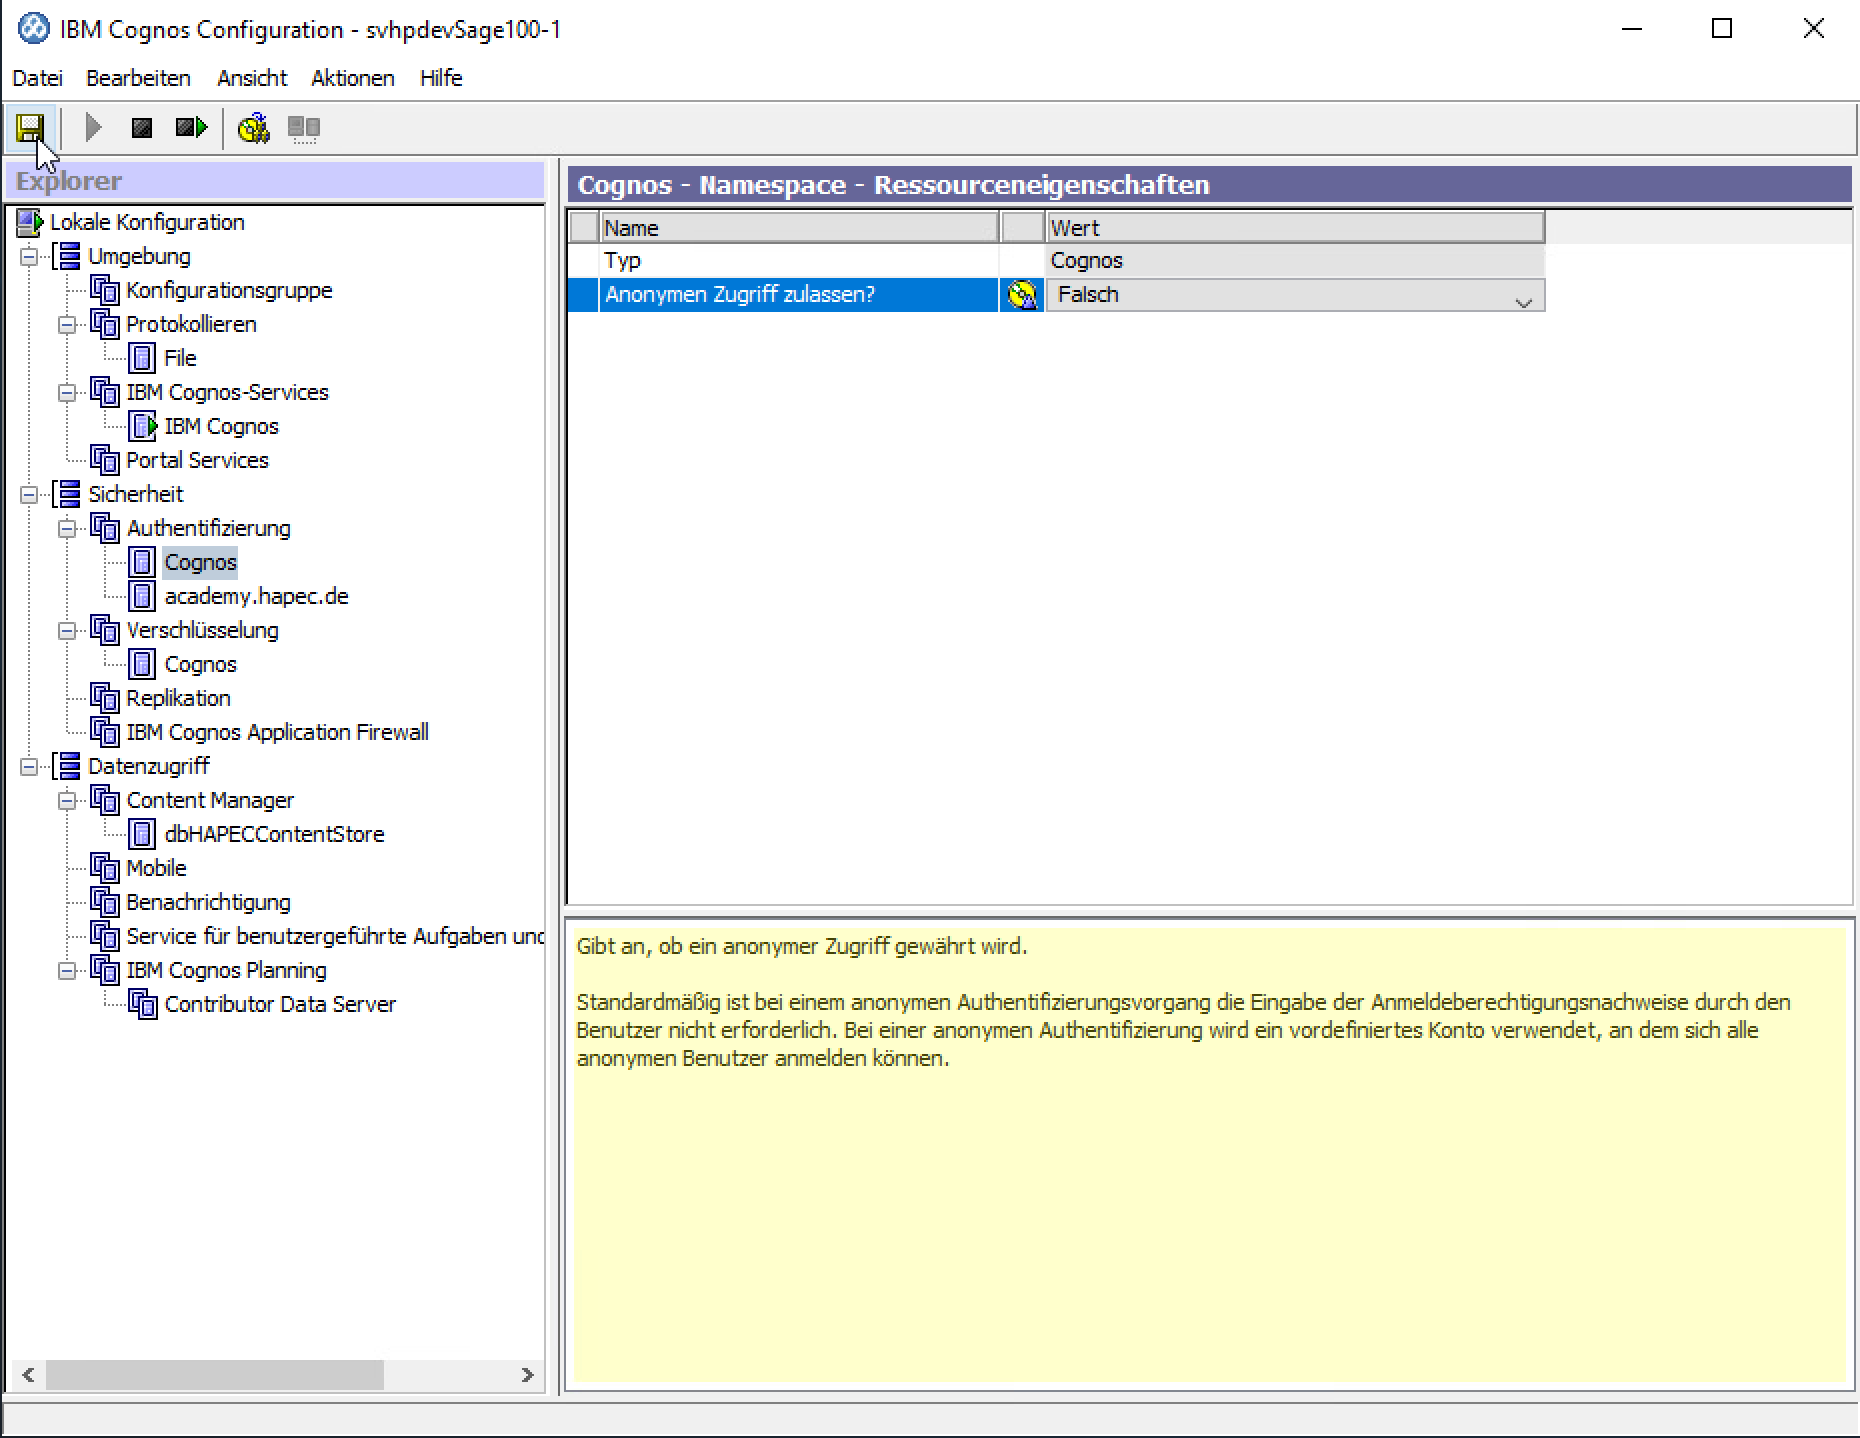Click the IBM Cognos service node icon

143,426
